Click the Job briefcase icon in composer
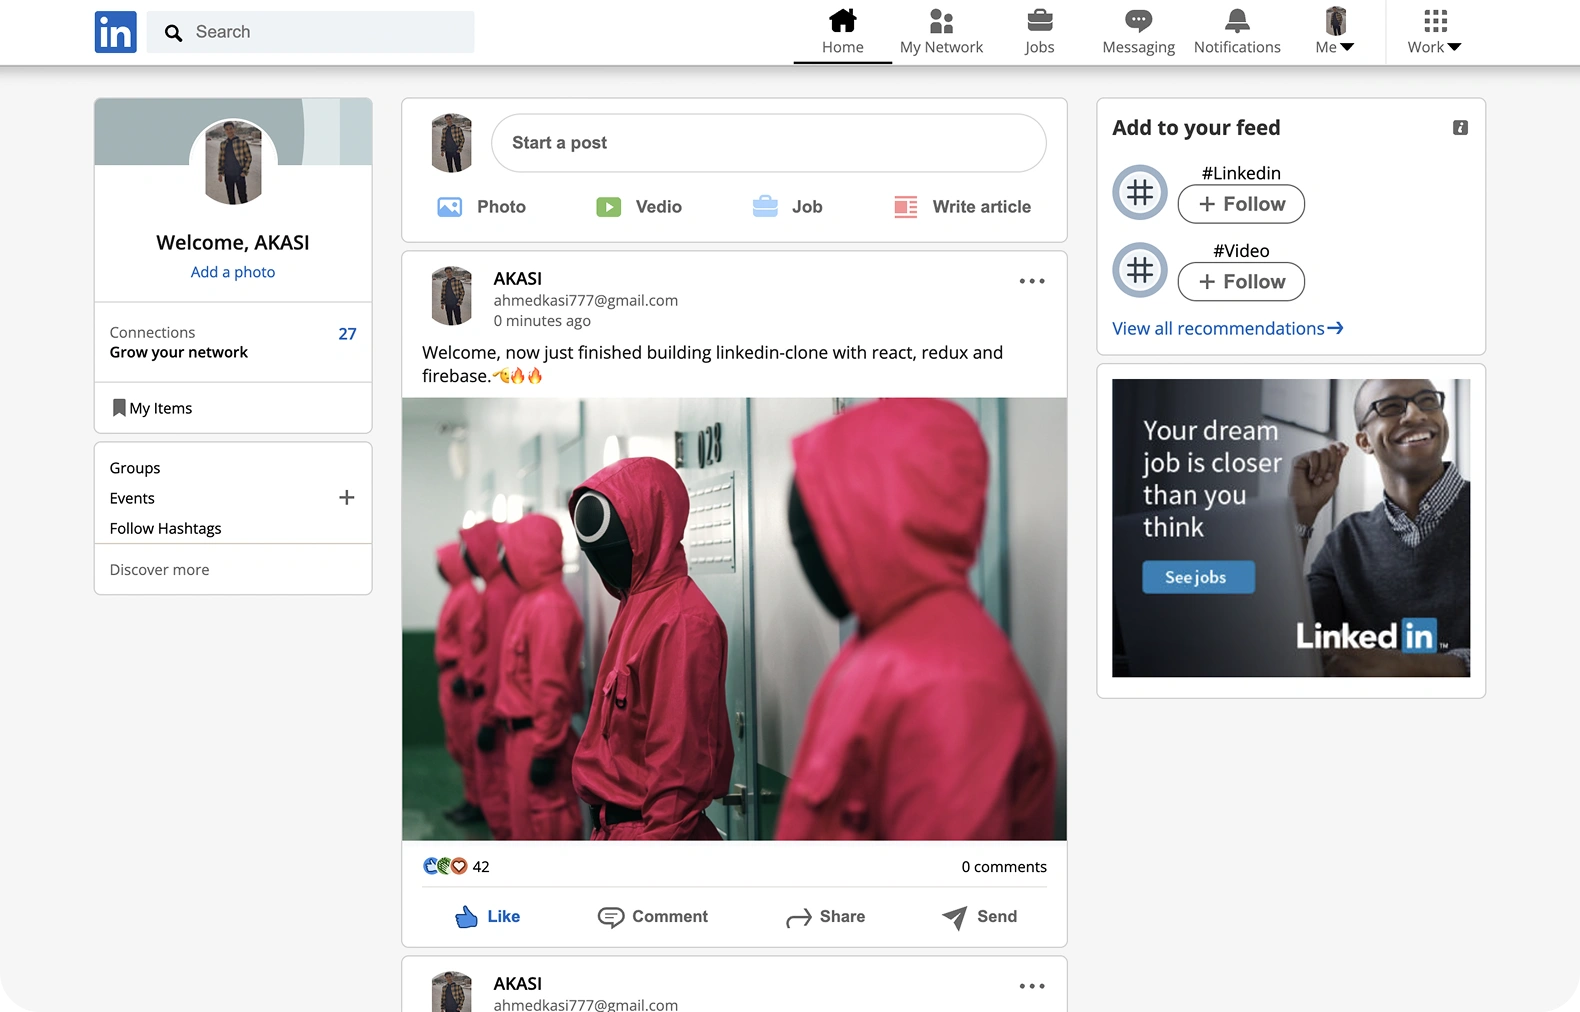Screen dimensions: 1580x1012 pyautogui.click(x=765, y=206)
